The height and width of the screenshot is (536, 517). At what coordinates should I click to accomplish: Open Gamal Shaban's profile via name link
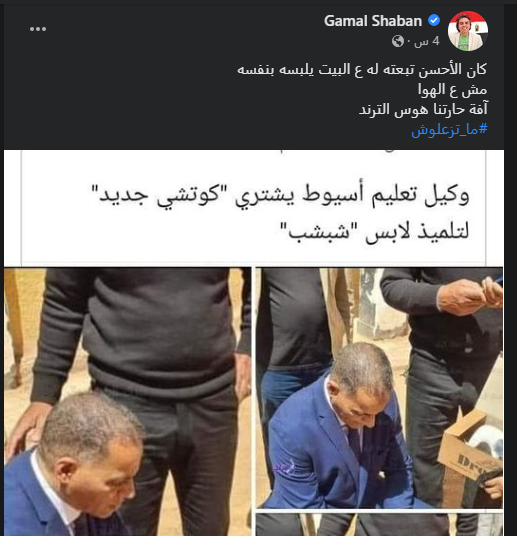tap(373, 21)
